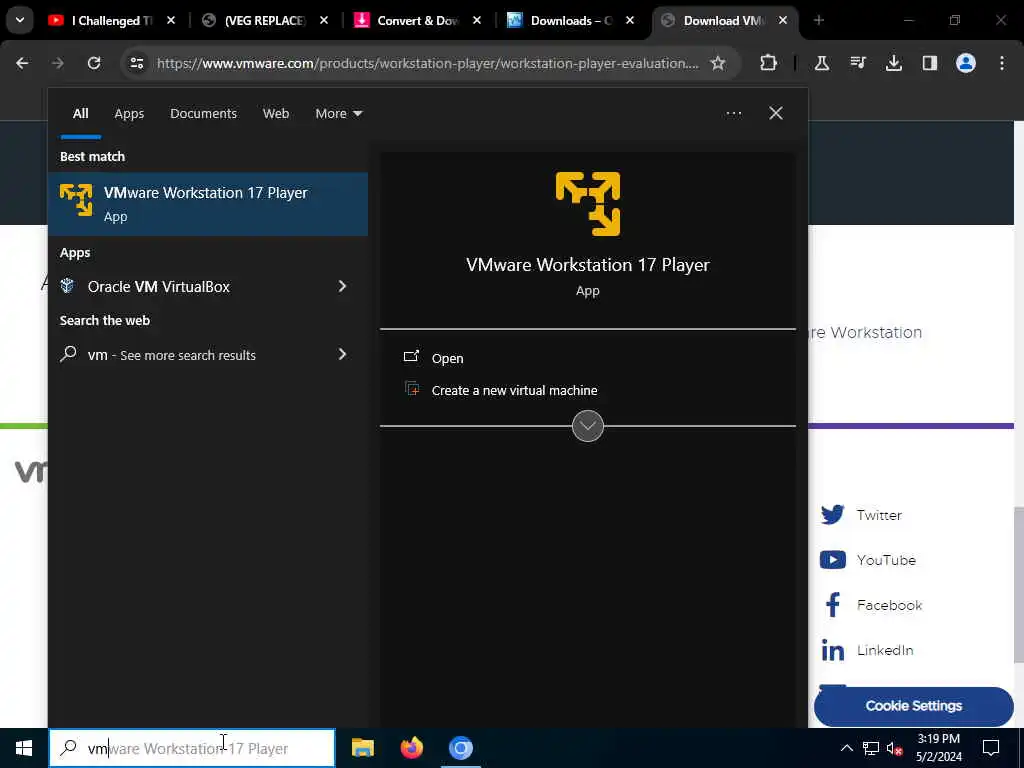Image resolution: width=1024 pixels, height=768 pixels.
Task: Open the taskbar clock and date
Action: [x=938, y=748]
